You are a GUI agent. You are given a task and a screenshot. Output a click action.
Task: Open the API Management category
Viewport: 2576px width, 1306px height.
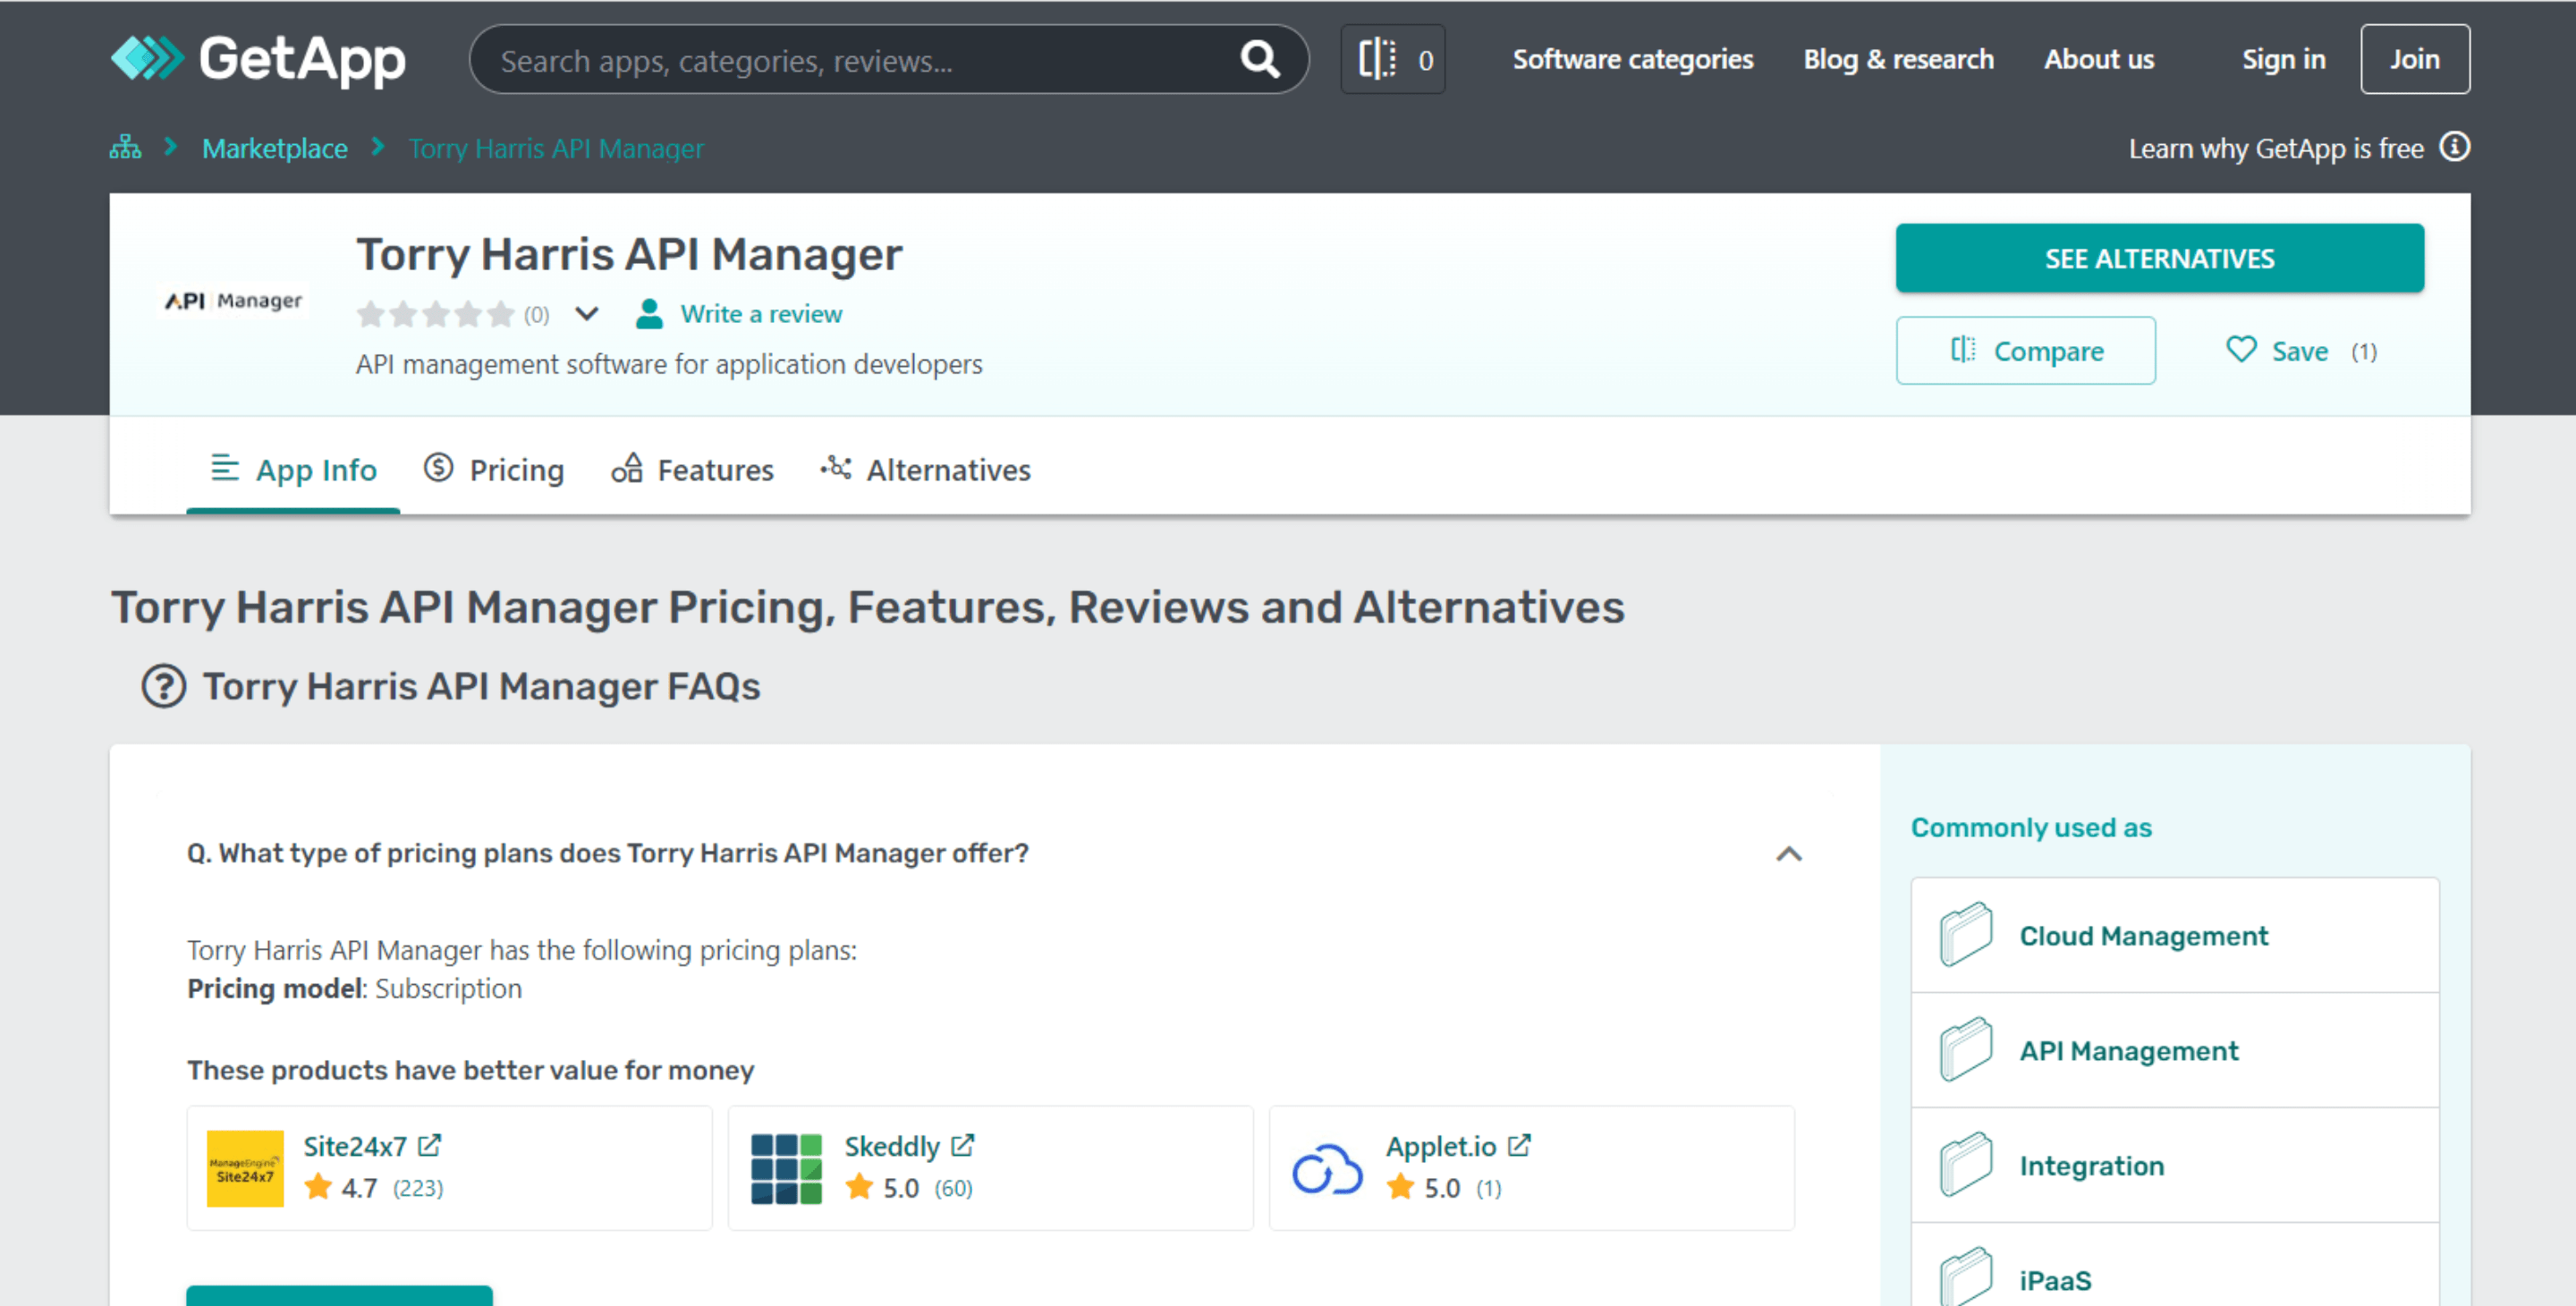(x=2174, y=1050)
